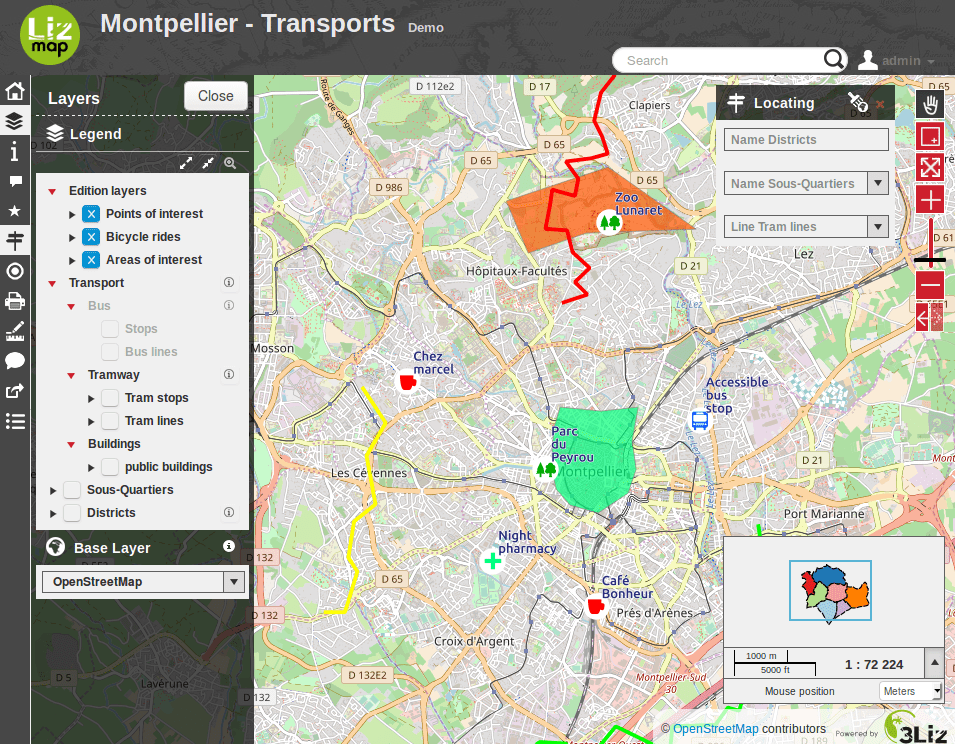955x744 pixels.
Task: Click the Night pharmacy map marker
Action: coord(492,561)
